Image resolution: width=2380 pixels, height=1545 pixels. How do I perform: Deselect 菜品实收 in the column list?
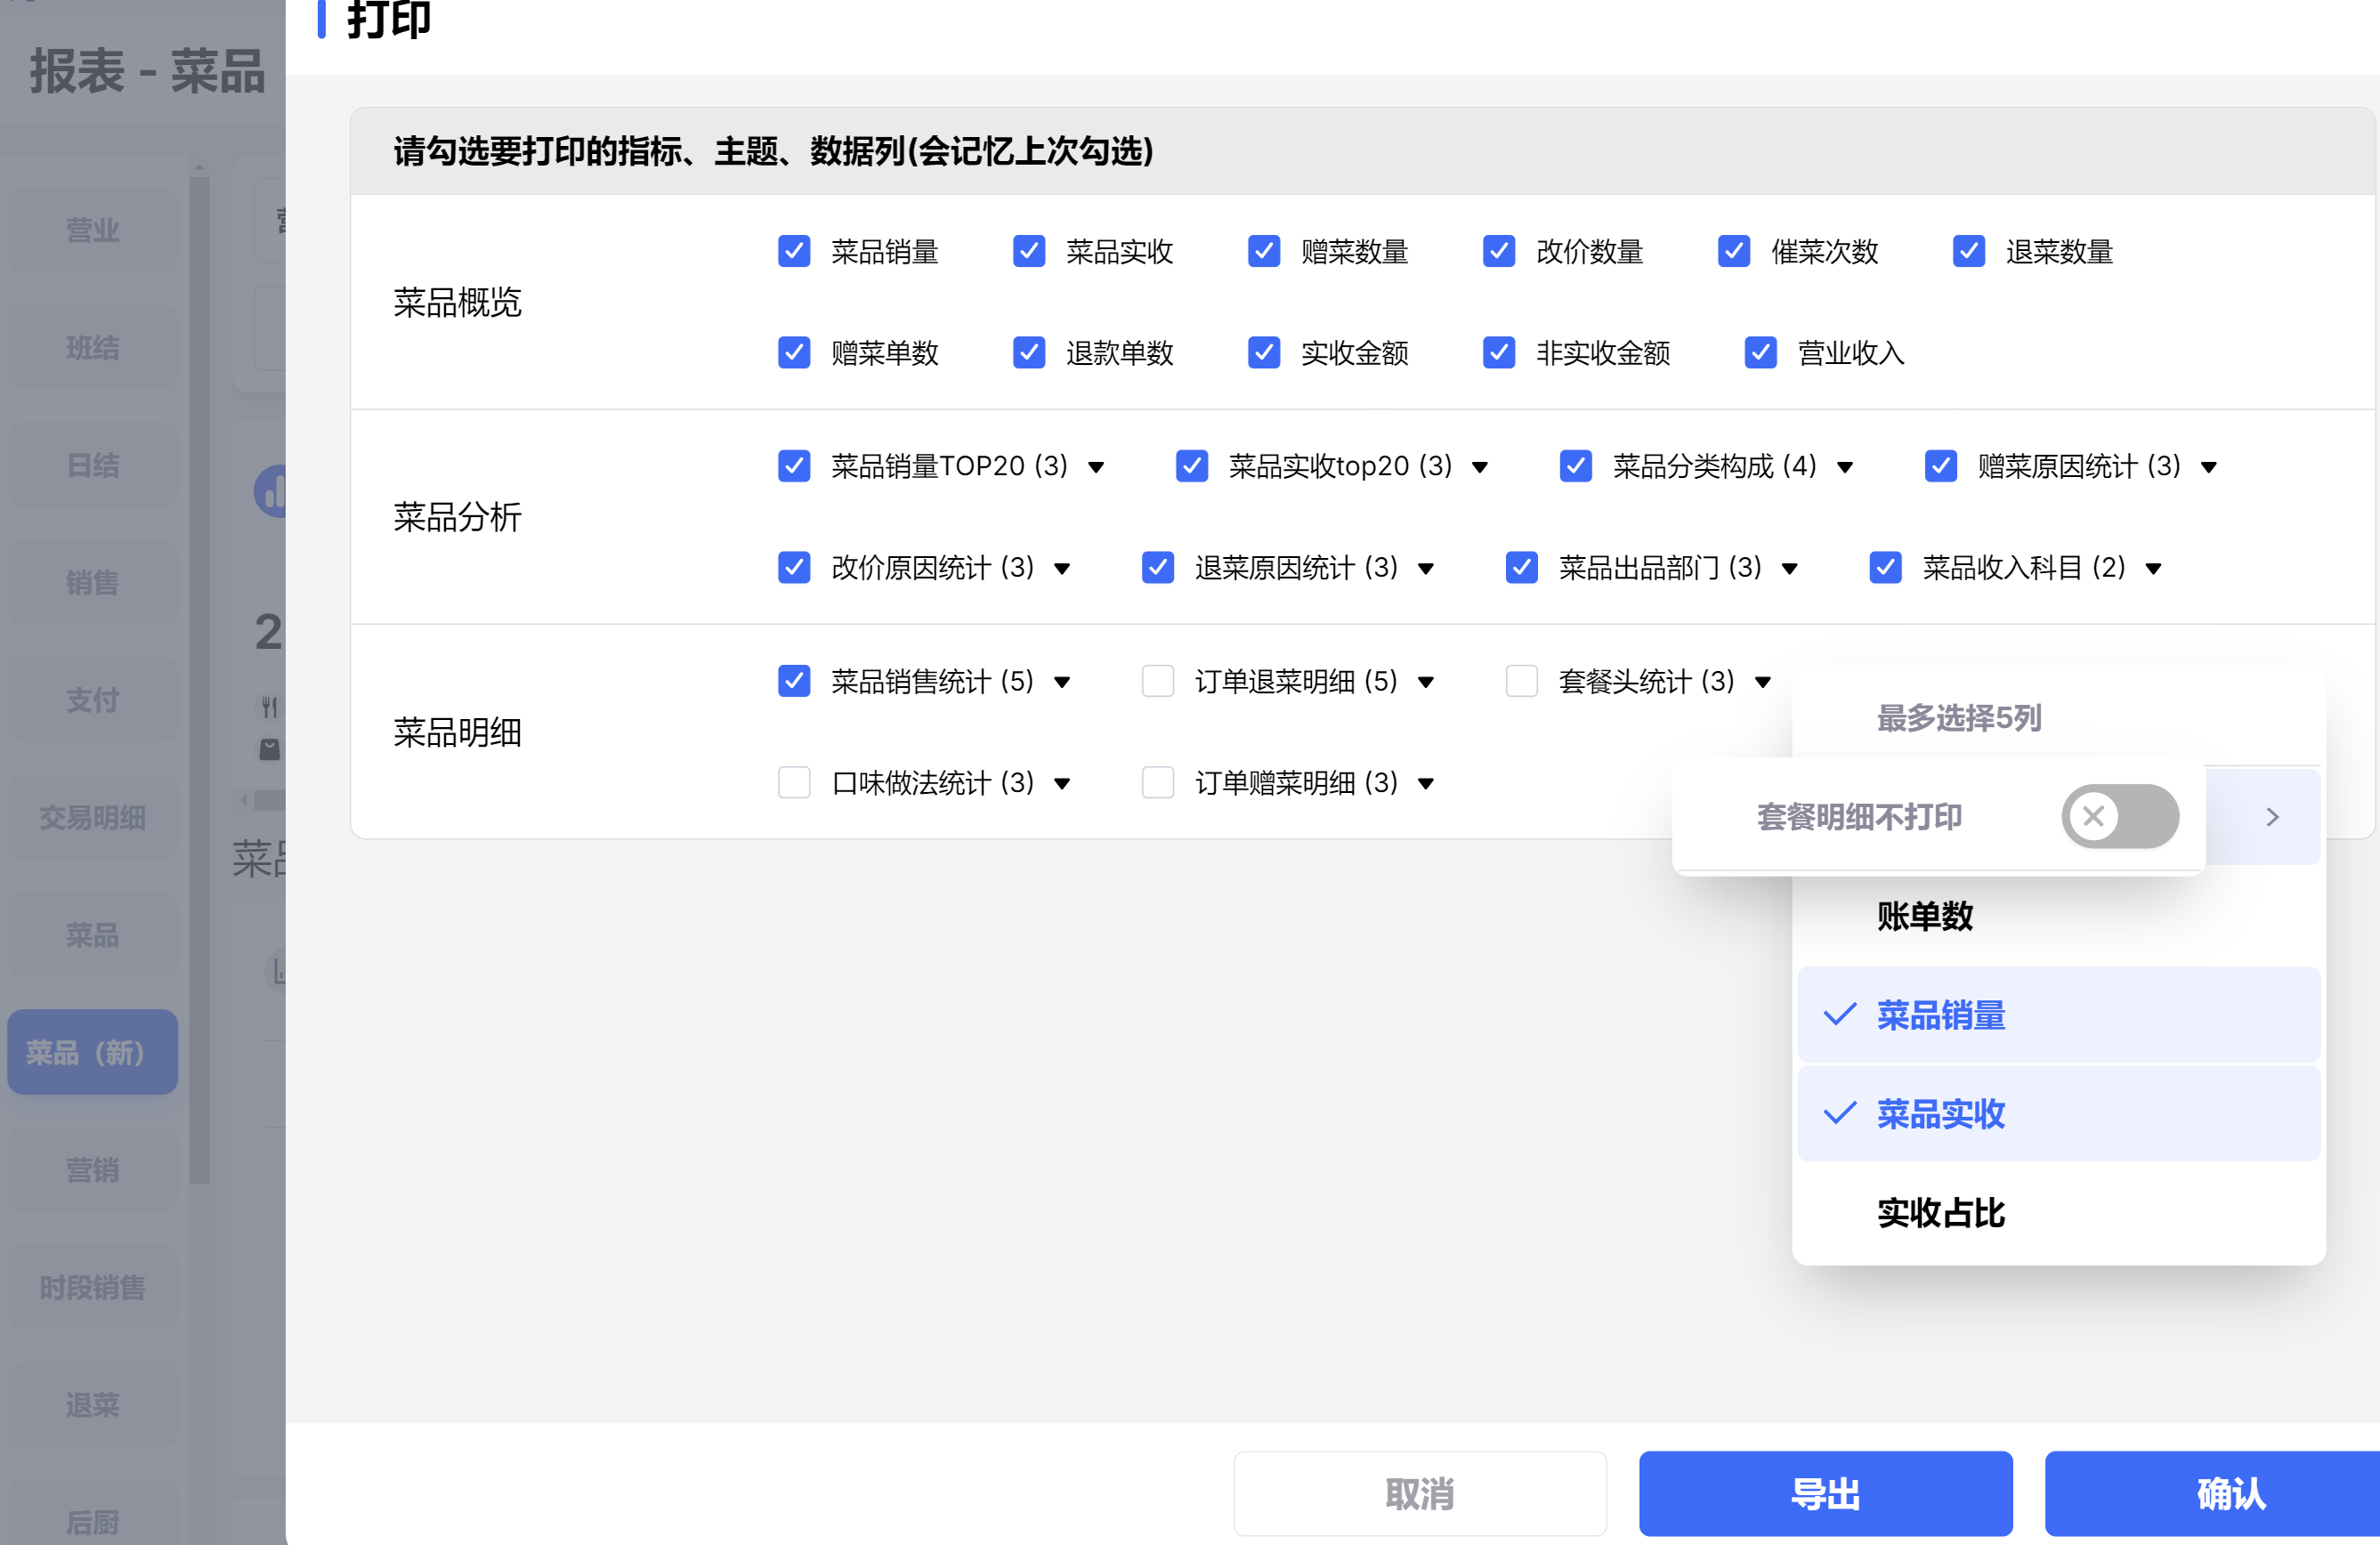click(1939, 1113)
